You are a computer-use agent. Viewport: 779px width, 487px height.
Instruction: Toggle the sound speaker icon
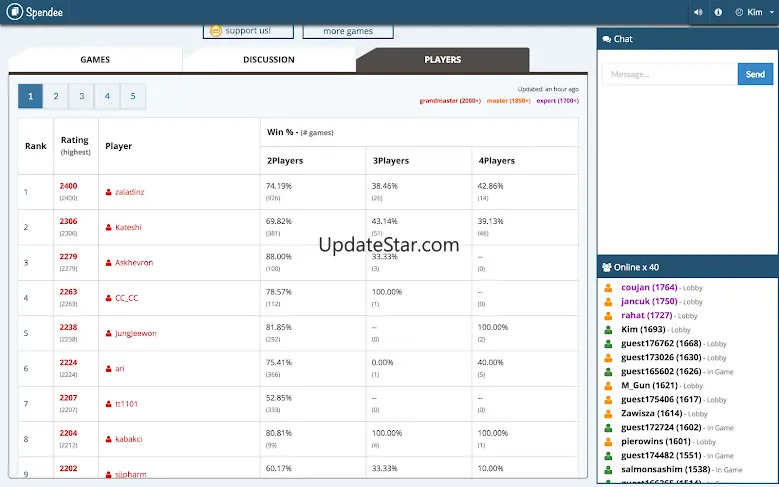[698, 12]
